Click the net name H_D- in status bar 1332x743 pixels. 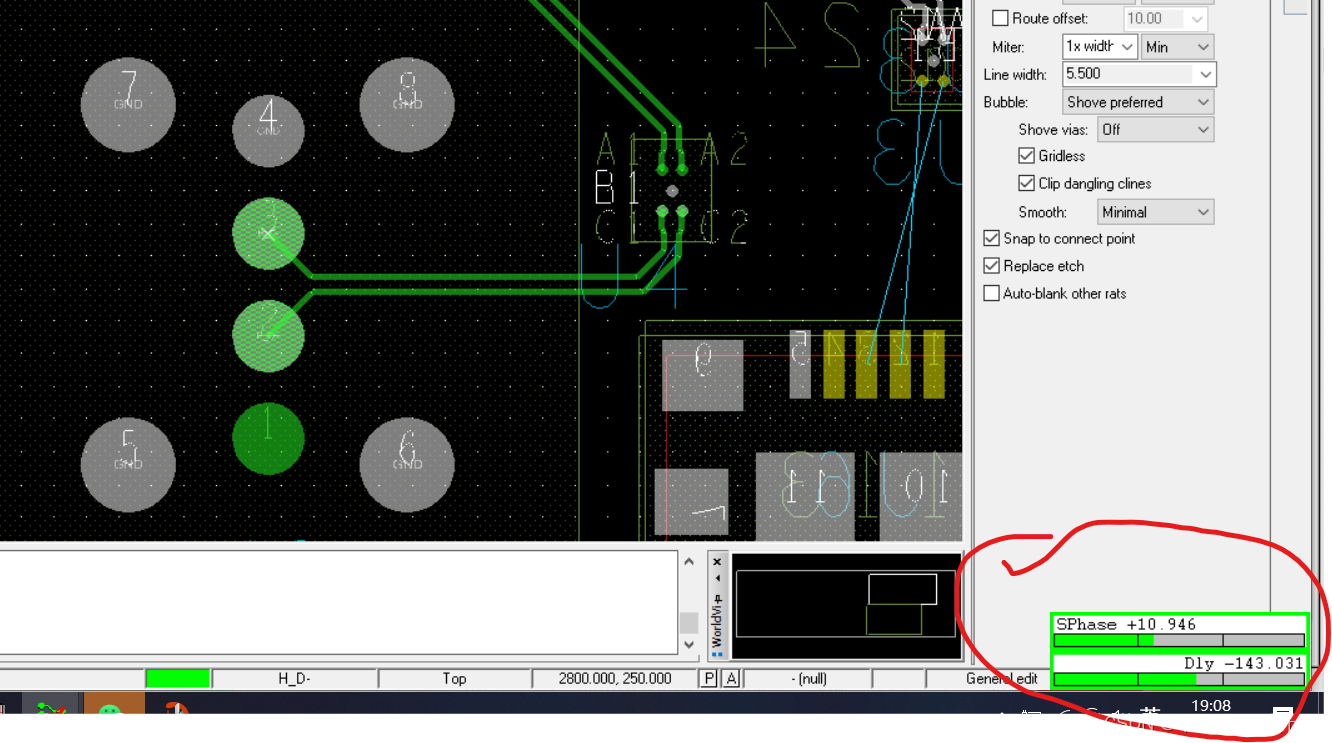click(x=294, y=678)
